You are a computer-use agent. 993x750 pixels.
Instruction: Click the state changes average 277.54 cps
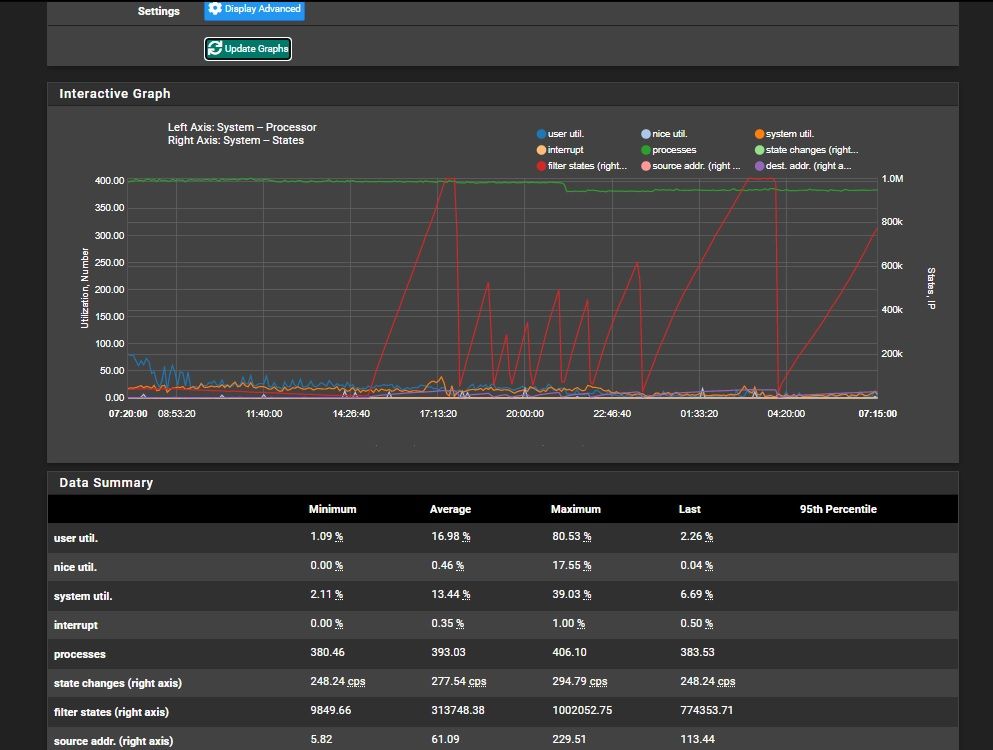pyautogui.click(x=459, y=682)
